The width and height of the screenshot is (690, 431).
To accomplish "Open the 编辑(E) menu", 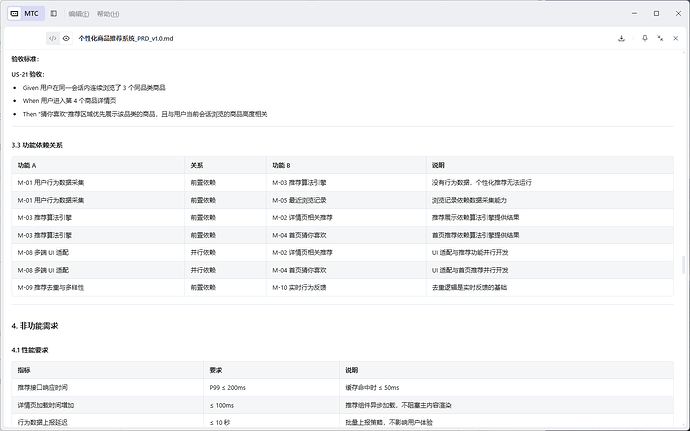I will point(79,14).
